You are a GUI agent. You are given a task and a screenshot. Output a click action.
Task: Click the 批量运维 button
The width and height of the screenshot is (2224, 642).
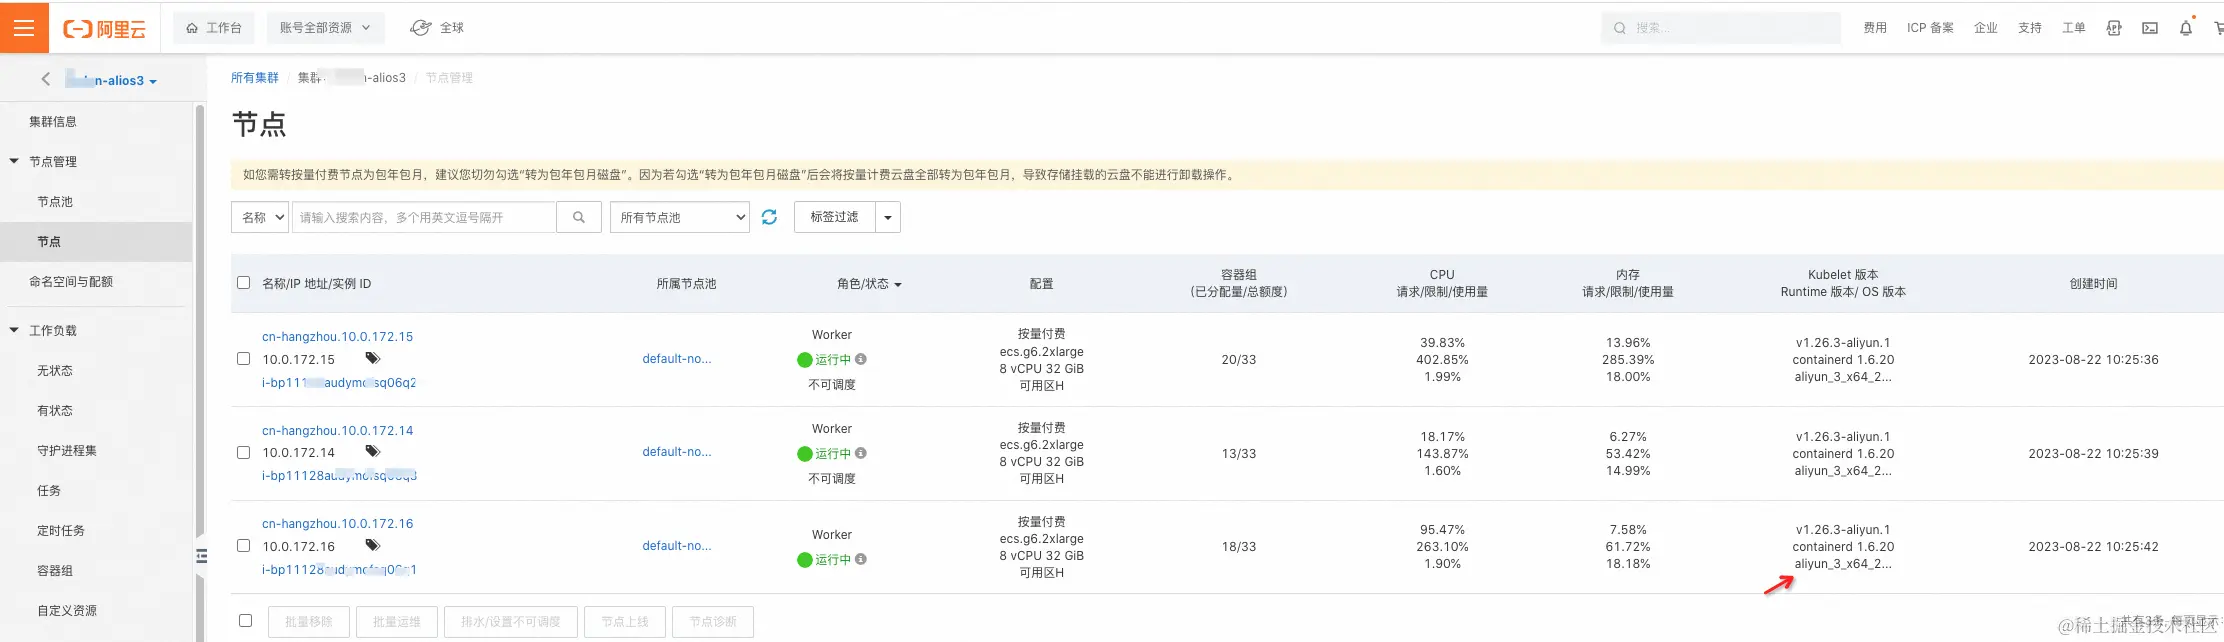point(397,622)
